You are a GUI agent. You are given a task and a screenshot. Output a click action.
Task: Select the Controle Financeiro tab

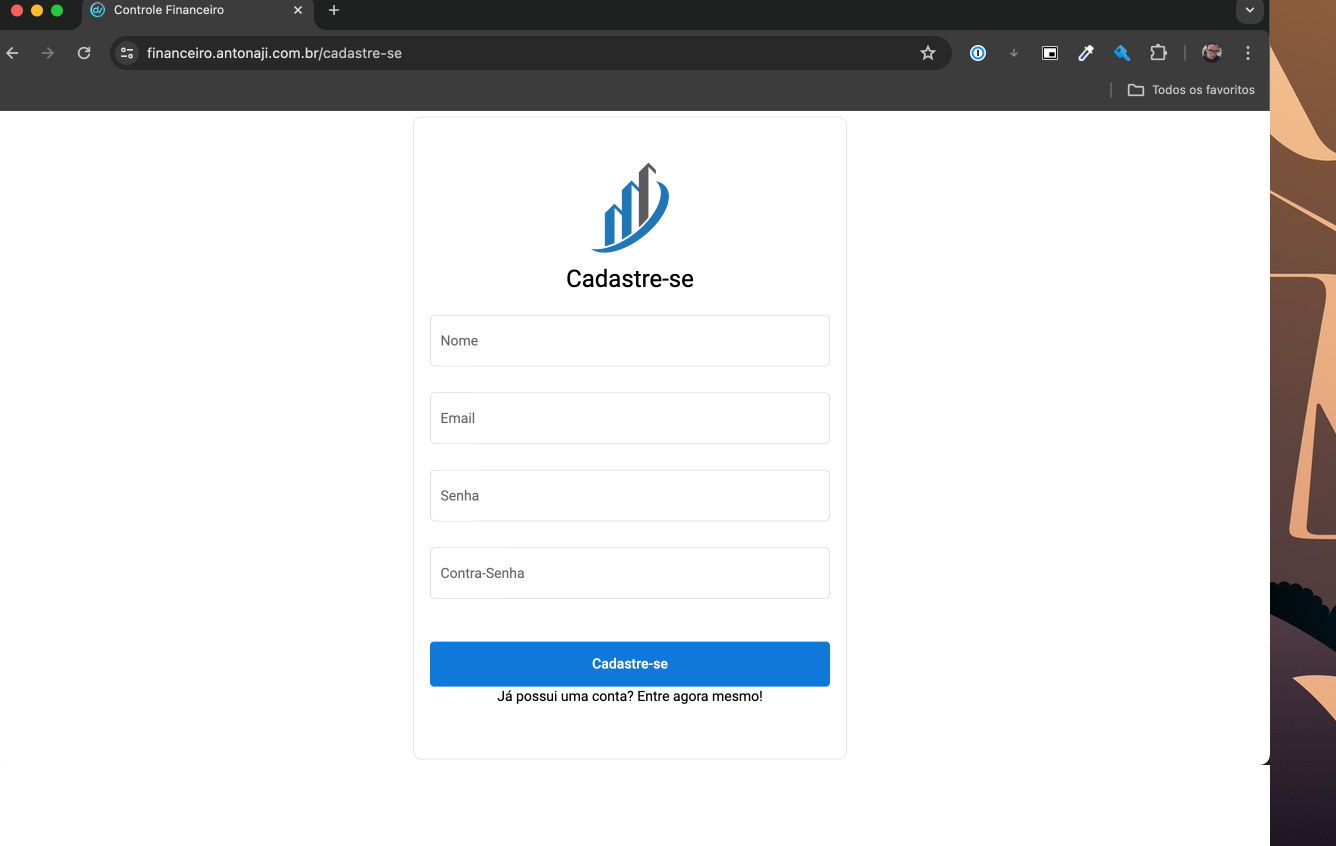pos(197,11)
